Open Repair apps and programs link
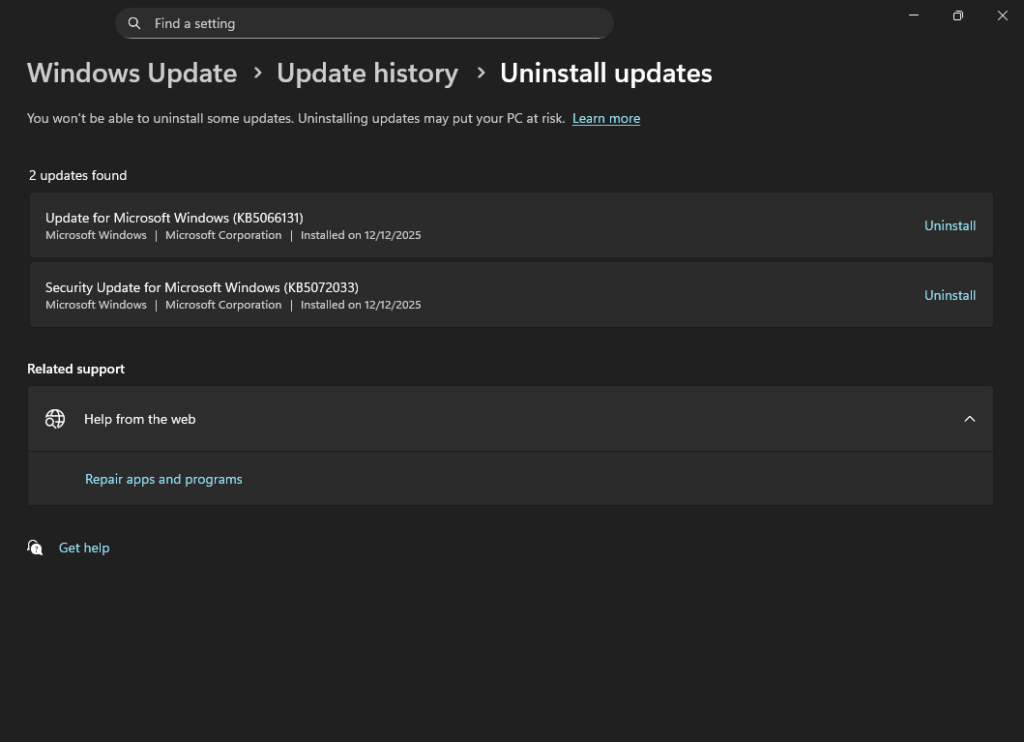 pos(163,479)
